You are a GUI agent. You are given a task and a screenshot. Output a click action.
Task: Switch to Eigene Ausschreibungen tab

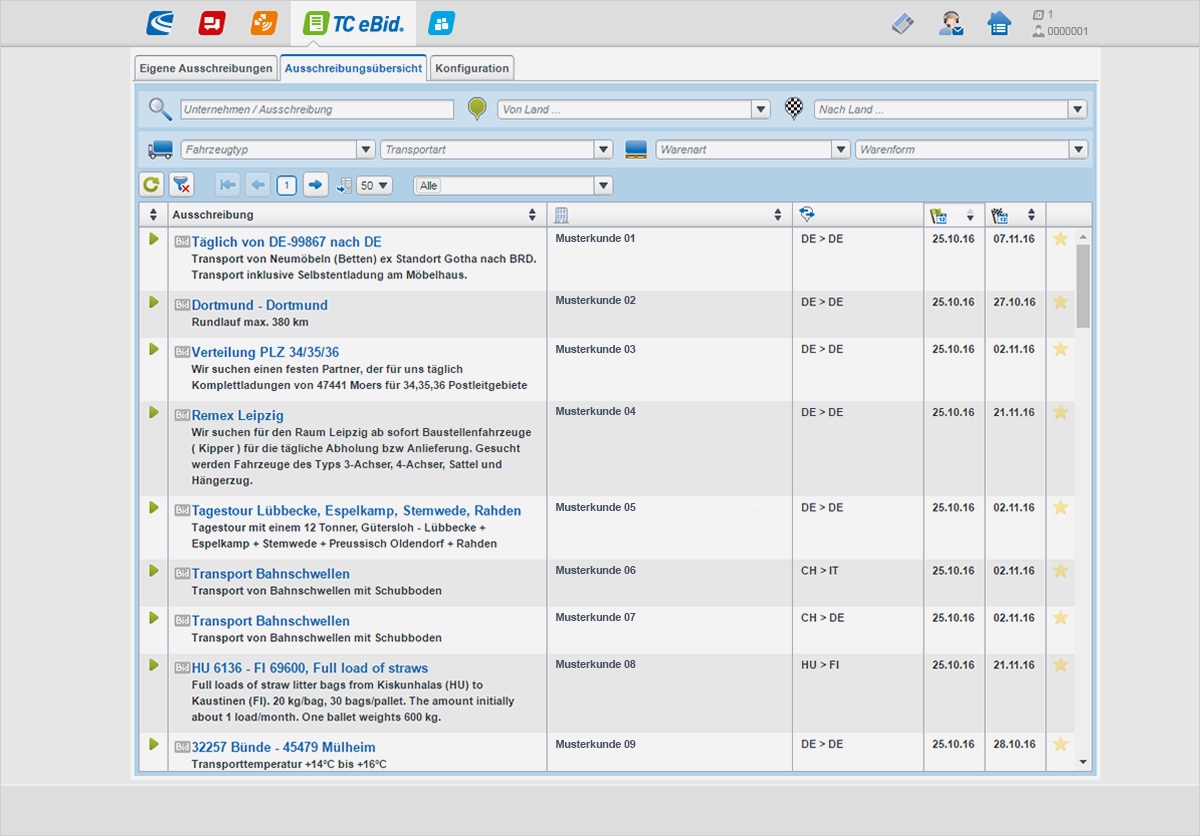(206, 68)
